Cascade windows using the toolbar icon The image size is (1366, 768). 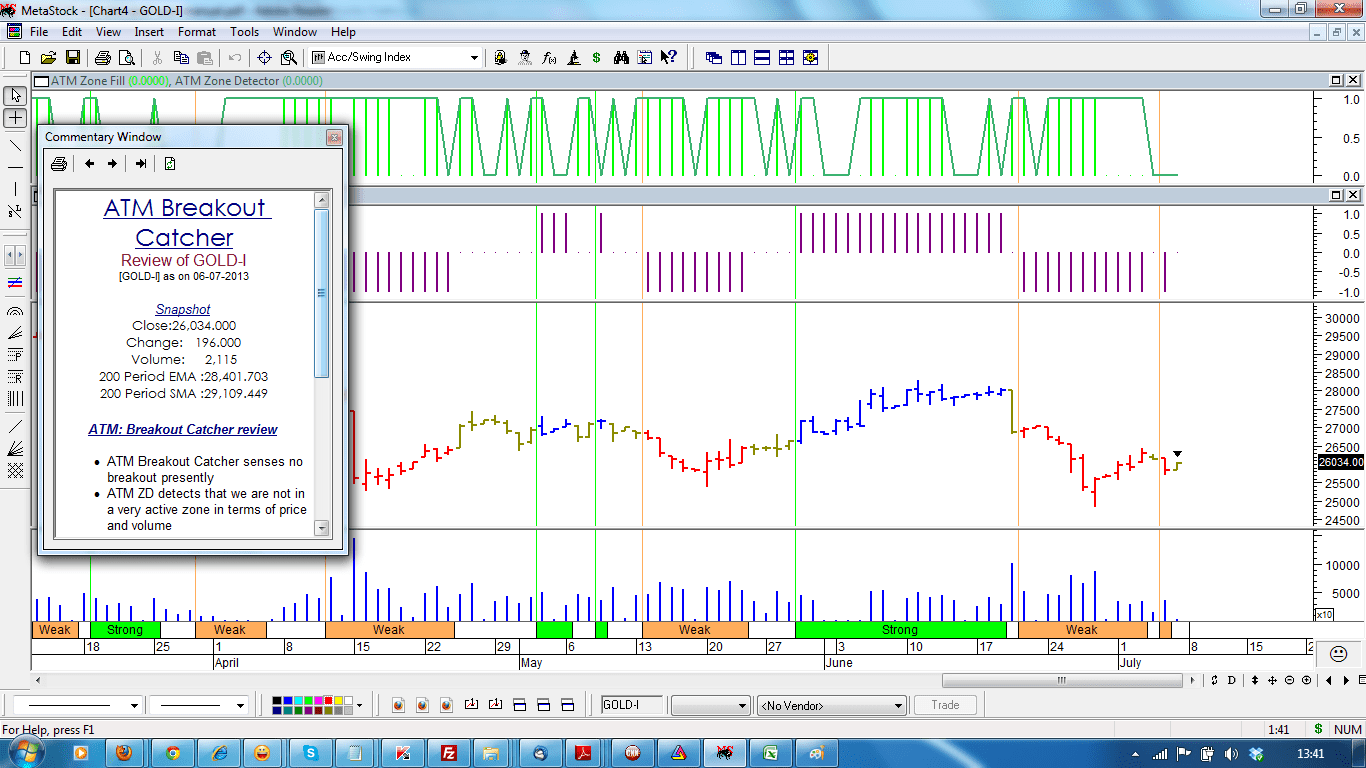tap(714, 58)
